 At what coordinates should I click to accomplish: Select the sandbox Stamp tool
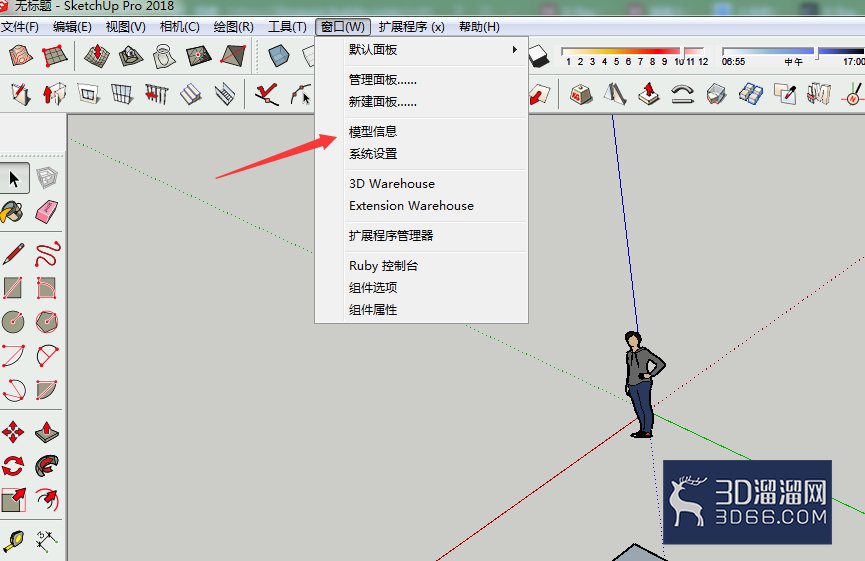pos(131,56)
